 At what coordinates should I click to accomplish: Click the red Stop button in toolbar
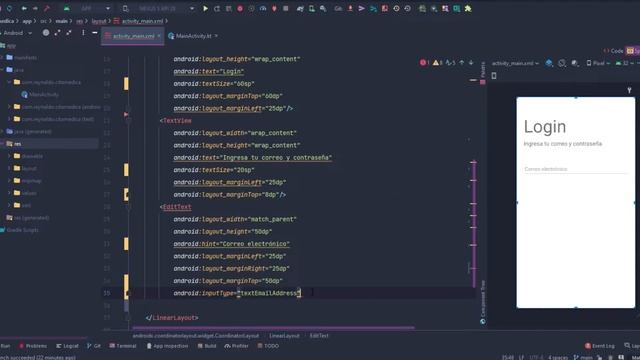pyautogui.click(x=286, y=8)
